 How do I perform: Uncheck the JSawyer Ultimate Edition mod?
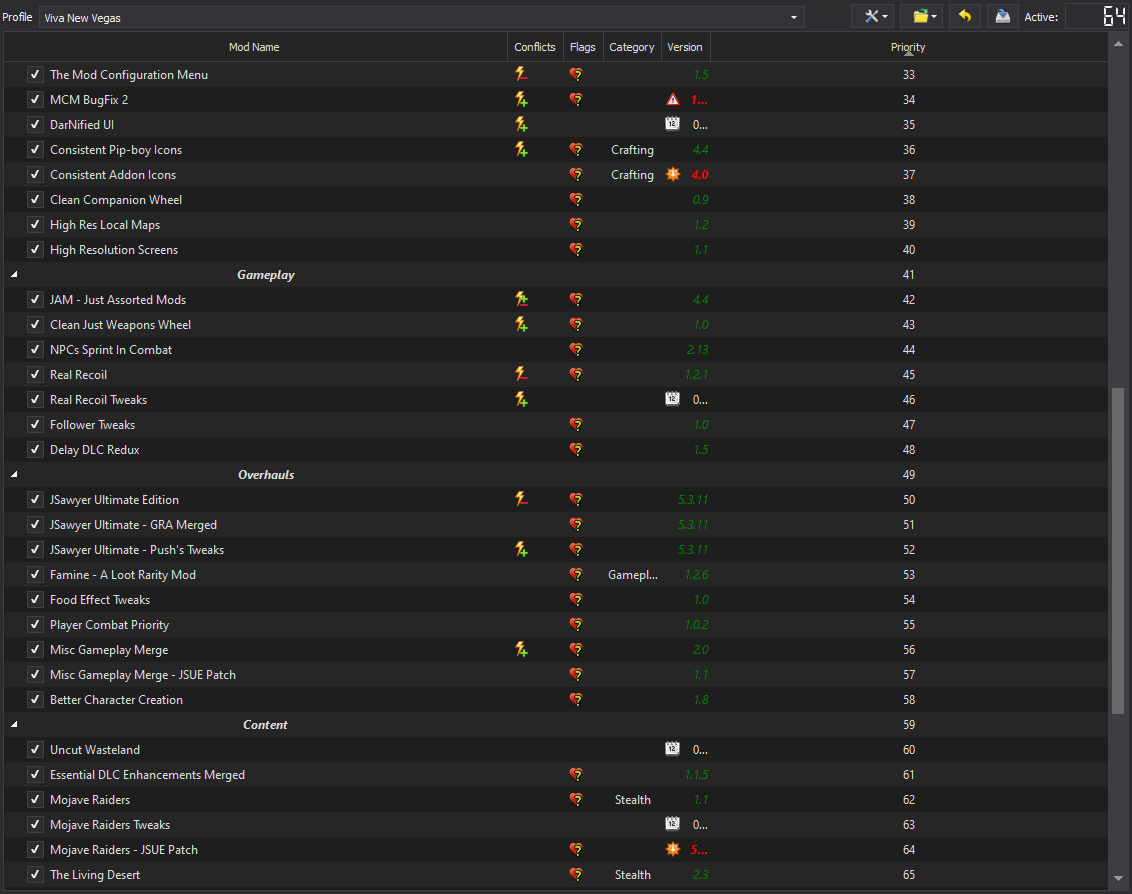point(35,500)
